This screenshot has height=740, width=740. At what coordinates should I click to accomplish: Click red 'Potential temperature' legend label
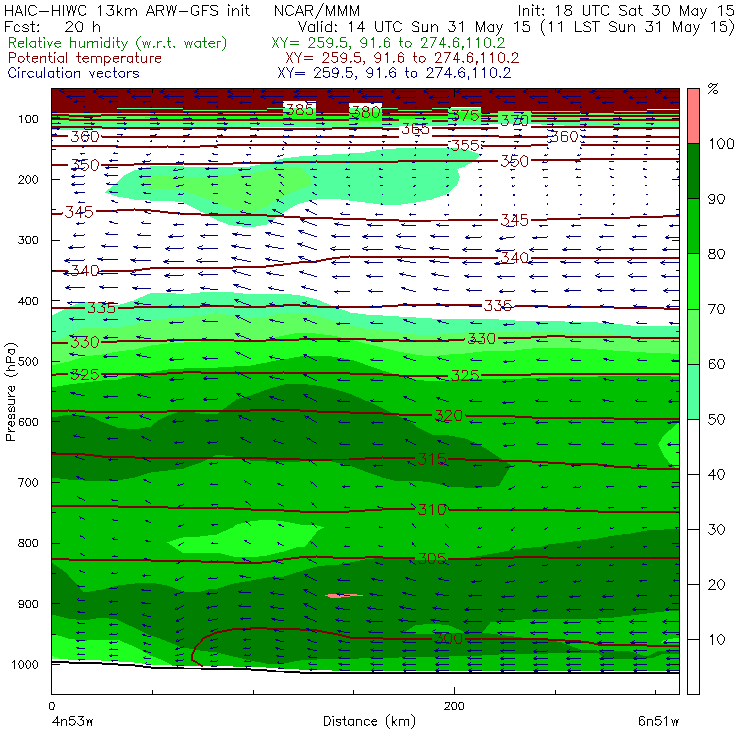tap(85, 58)
